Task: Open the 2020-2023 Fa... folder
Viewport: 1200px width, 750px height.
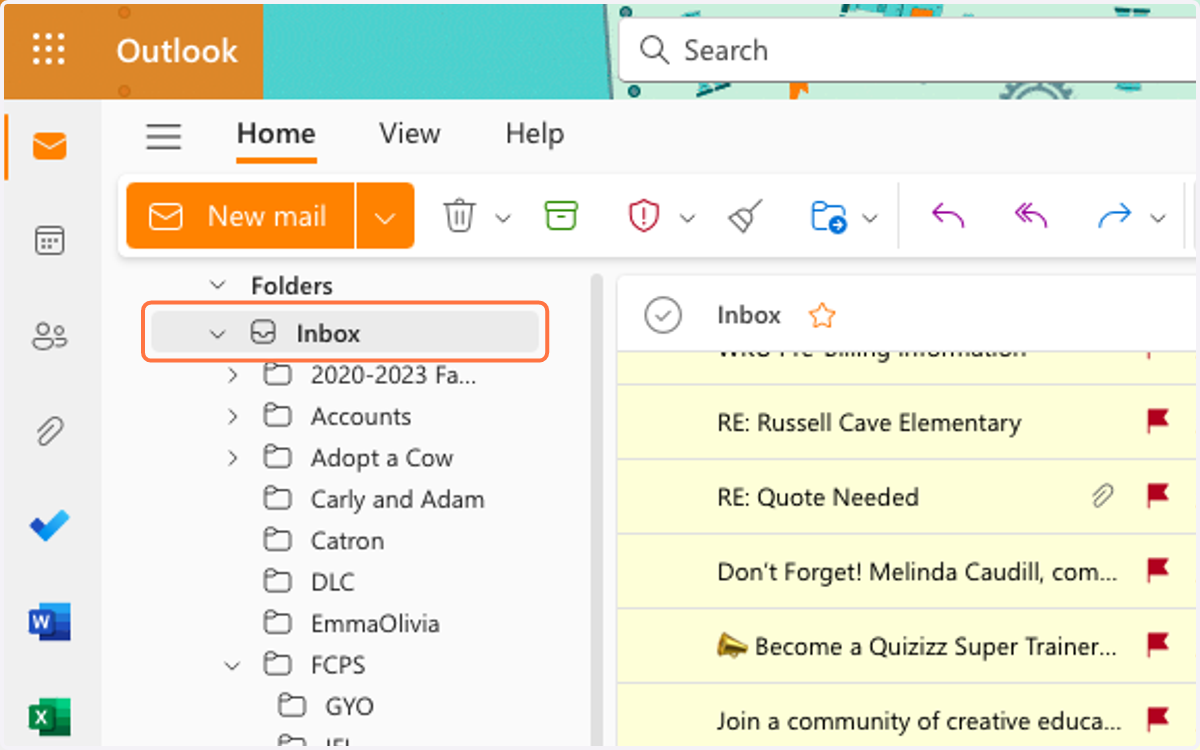Action: (x=394, y=376)
